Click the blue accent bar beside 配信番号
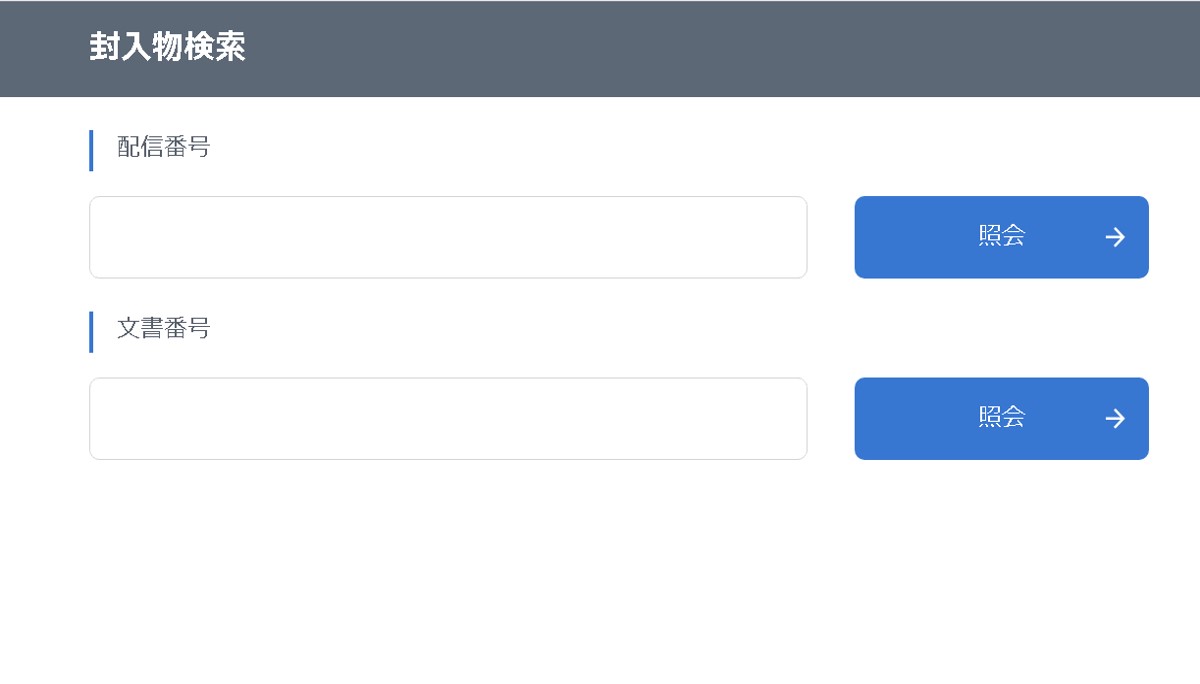The width and height of the screenshot is (1200, 684). (x=91, y=150)
